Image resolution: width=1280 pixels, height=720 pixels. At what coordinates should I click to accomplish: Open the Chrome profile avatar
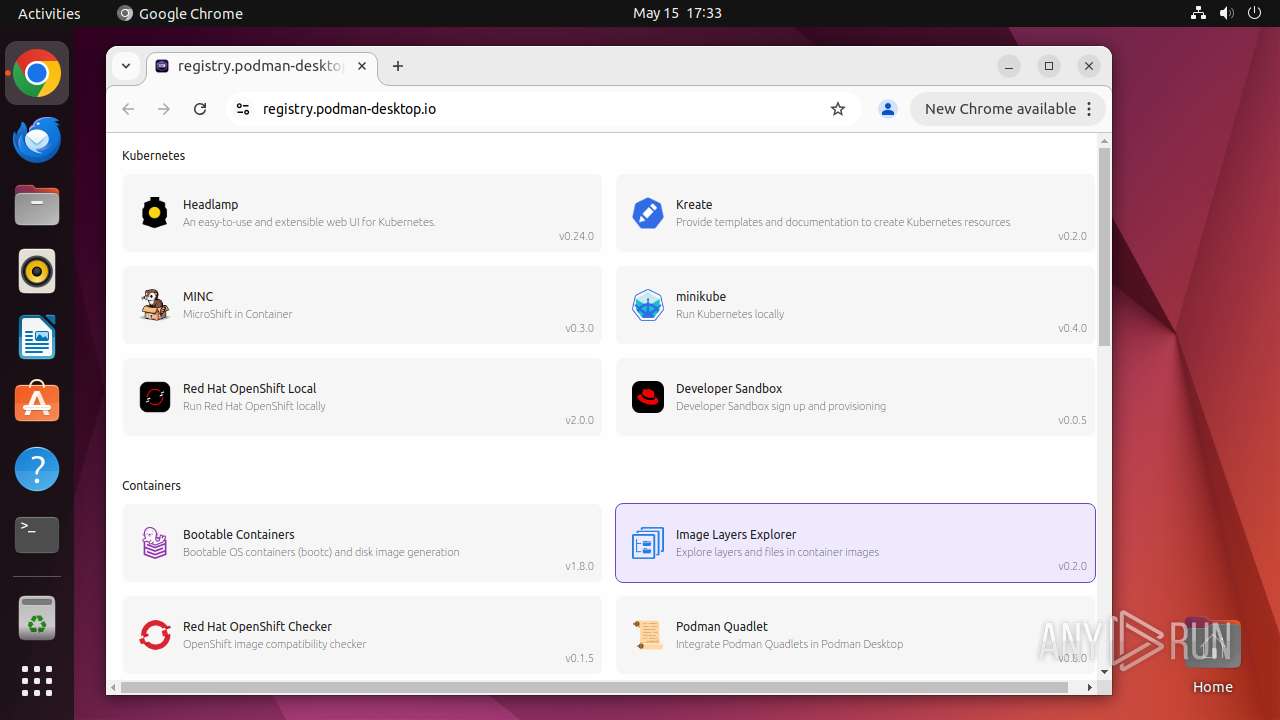point(887,109)
